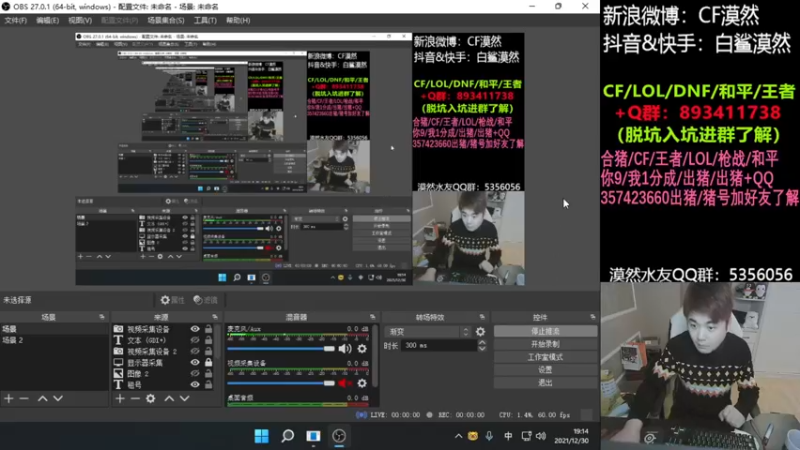Select 场景 2 in the scenes list
The width and height of the screenshot is (800, 450).
pos(54,340)
